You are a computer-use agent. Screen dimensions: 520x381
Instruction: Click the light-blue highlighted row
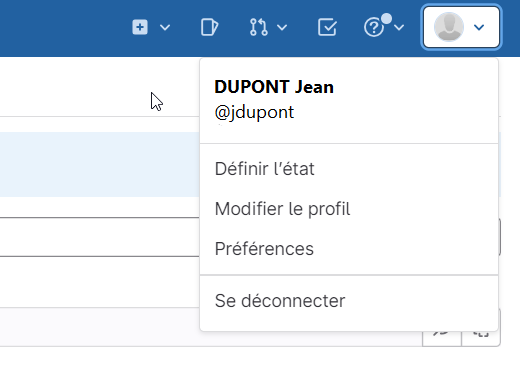tap(100, 164)
